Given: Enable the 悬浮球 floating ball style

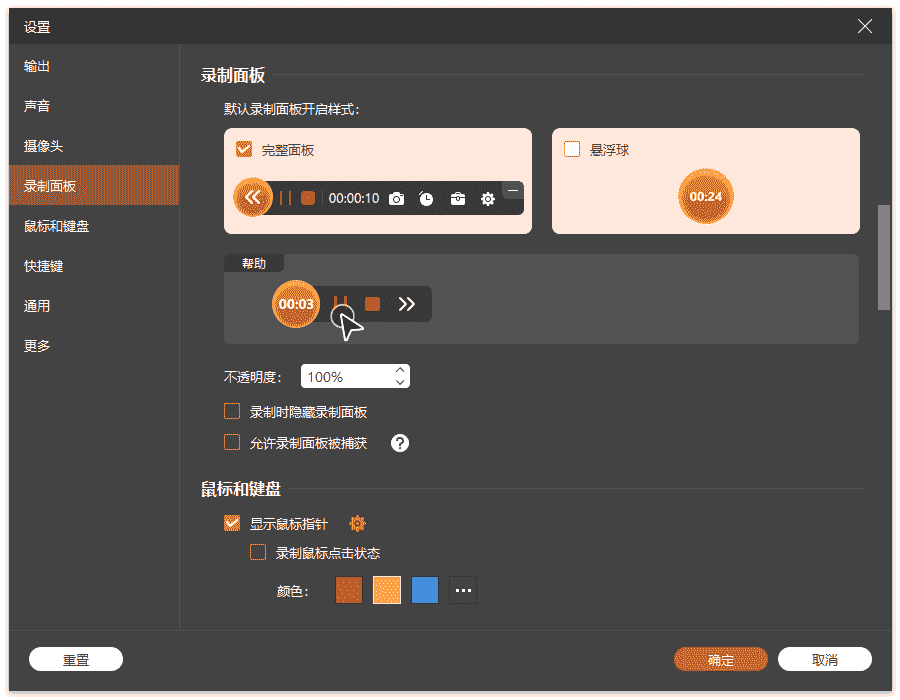Looking at the screenshot, I should pos(572,150).
